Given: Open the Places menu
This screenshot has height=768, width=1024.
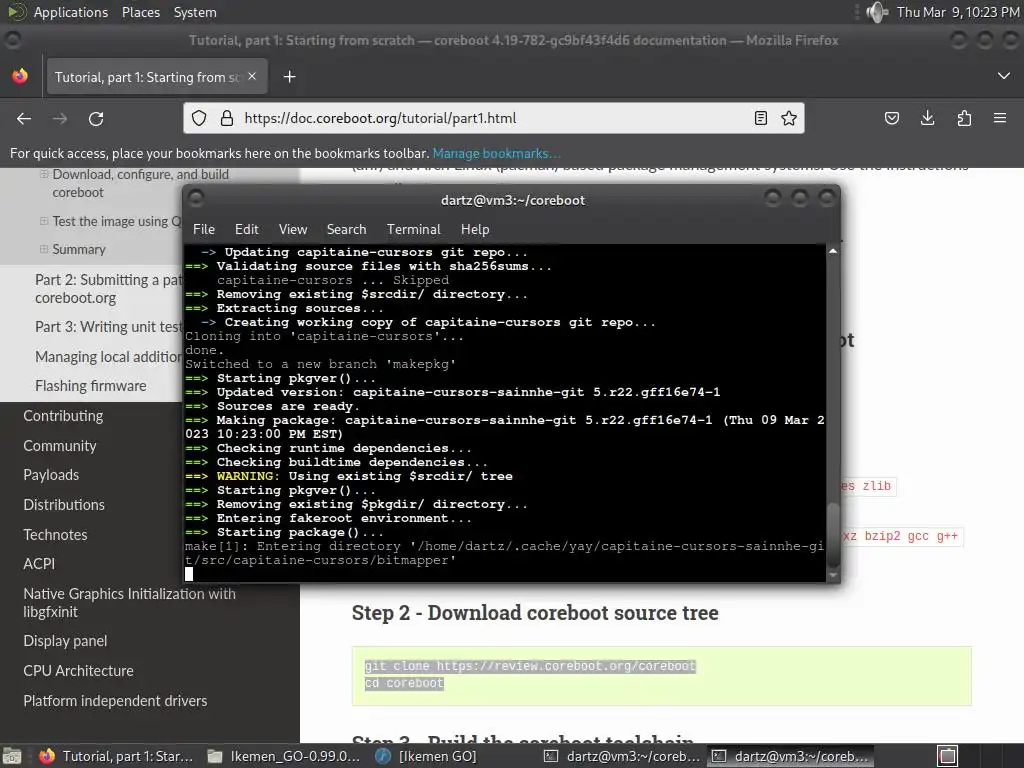Looking at the screenshot, I should pos(140,12).
